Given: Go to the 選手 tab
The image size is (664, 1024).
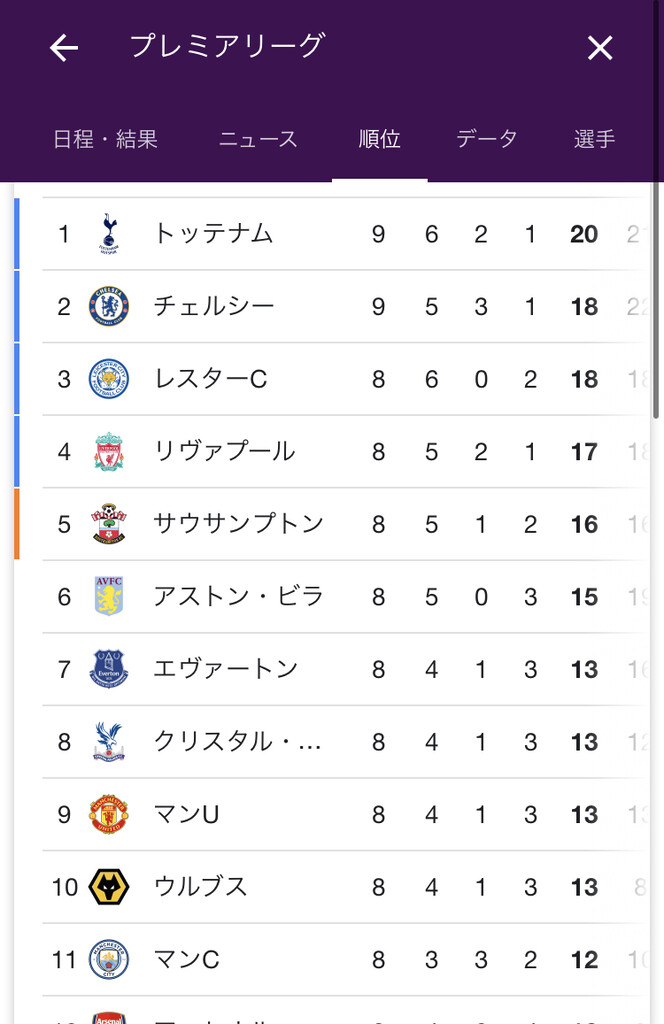Looking at the screenshot, I should tap(595, 139).
